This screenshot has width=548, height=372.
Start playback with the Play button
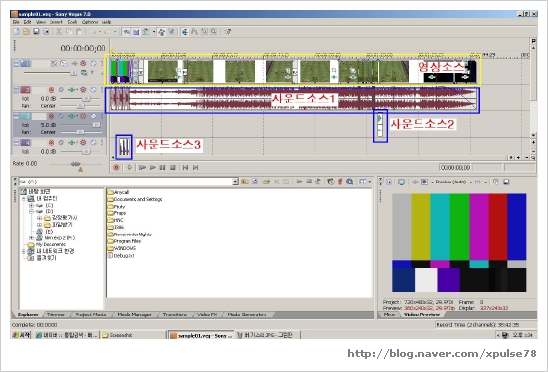[153, 167]
